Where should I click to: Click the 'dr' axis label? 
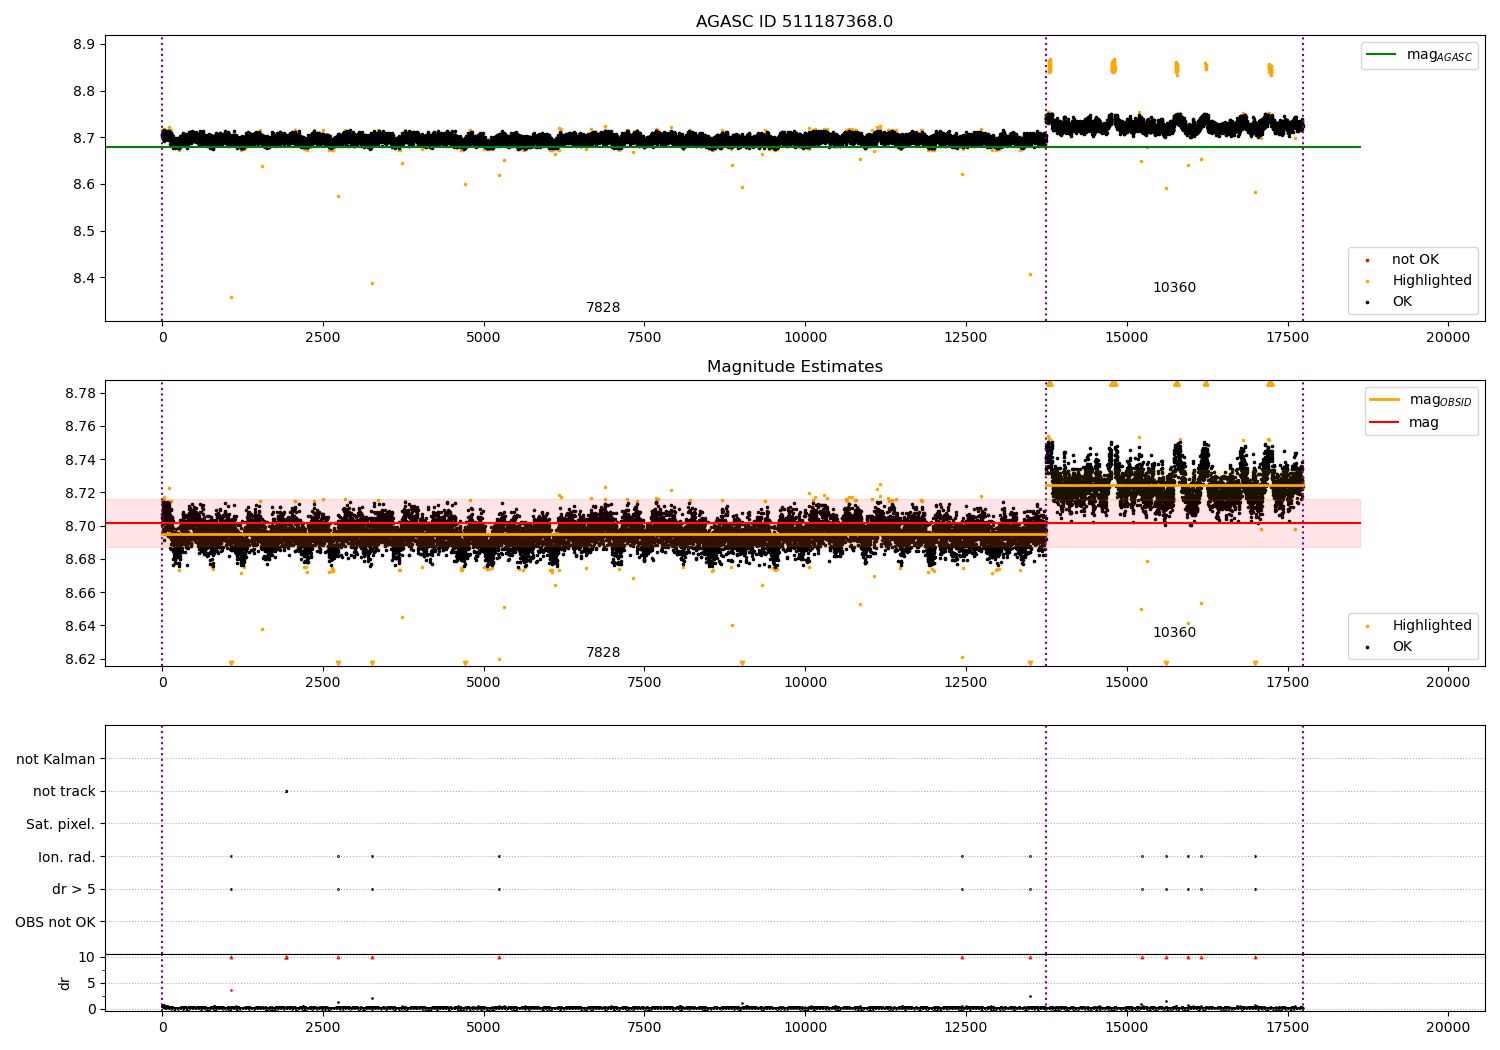tap(65, 983)
